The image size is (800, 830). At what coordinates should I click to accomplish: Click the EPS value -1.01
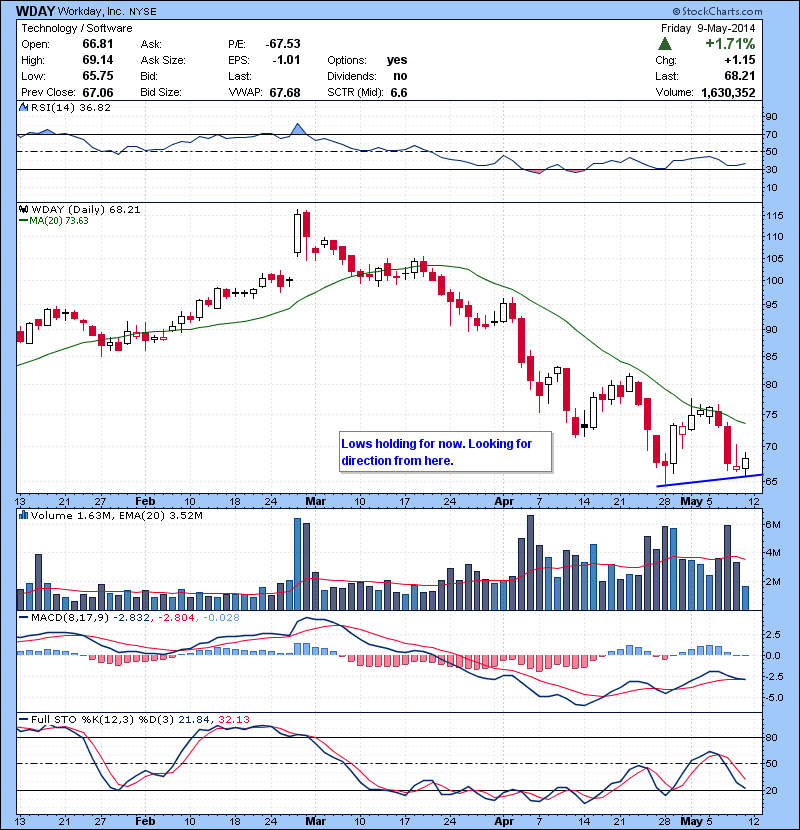click(286, 60)
